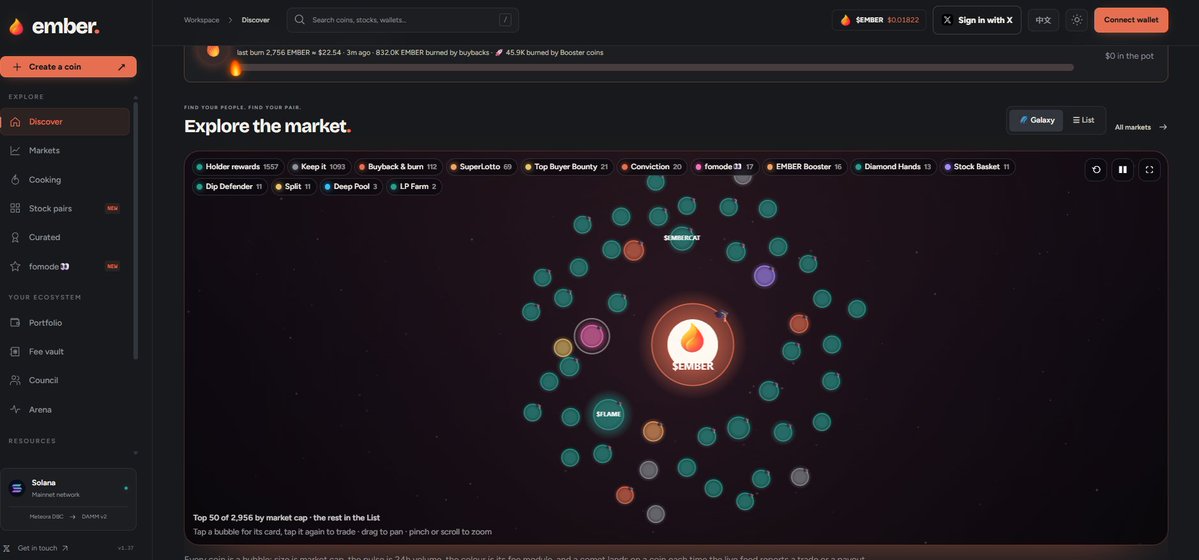Select fomode in the sidebar
The width and height of the screenshot is (1199, 560).
tap(65, 266)
